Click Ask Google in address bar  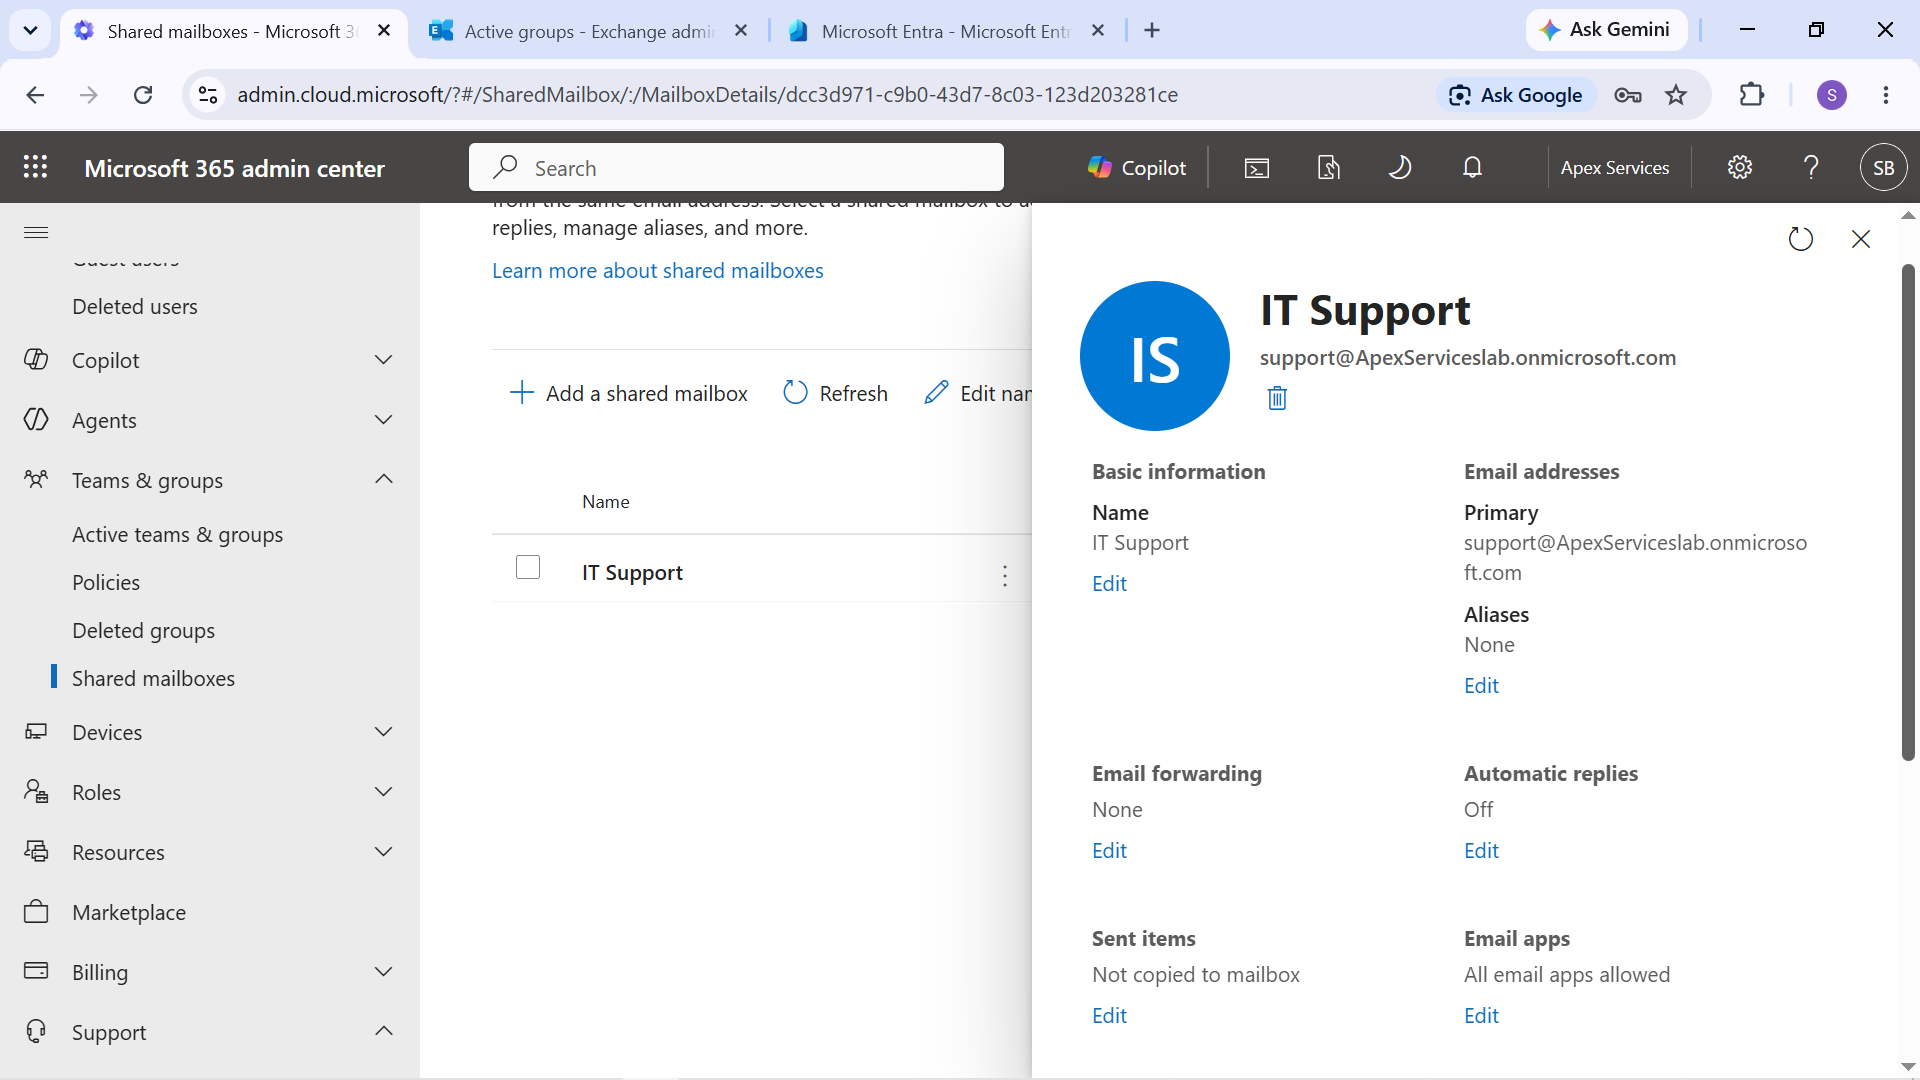coord(1516,95)
